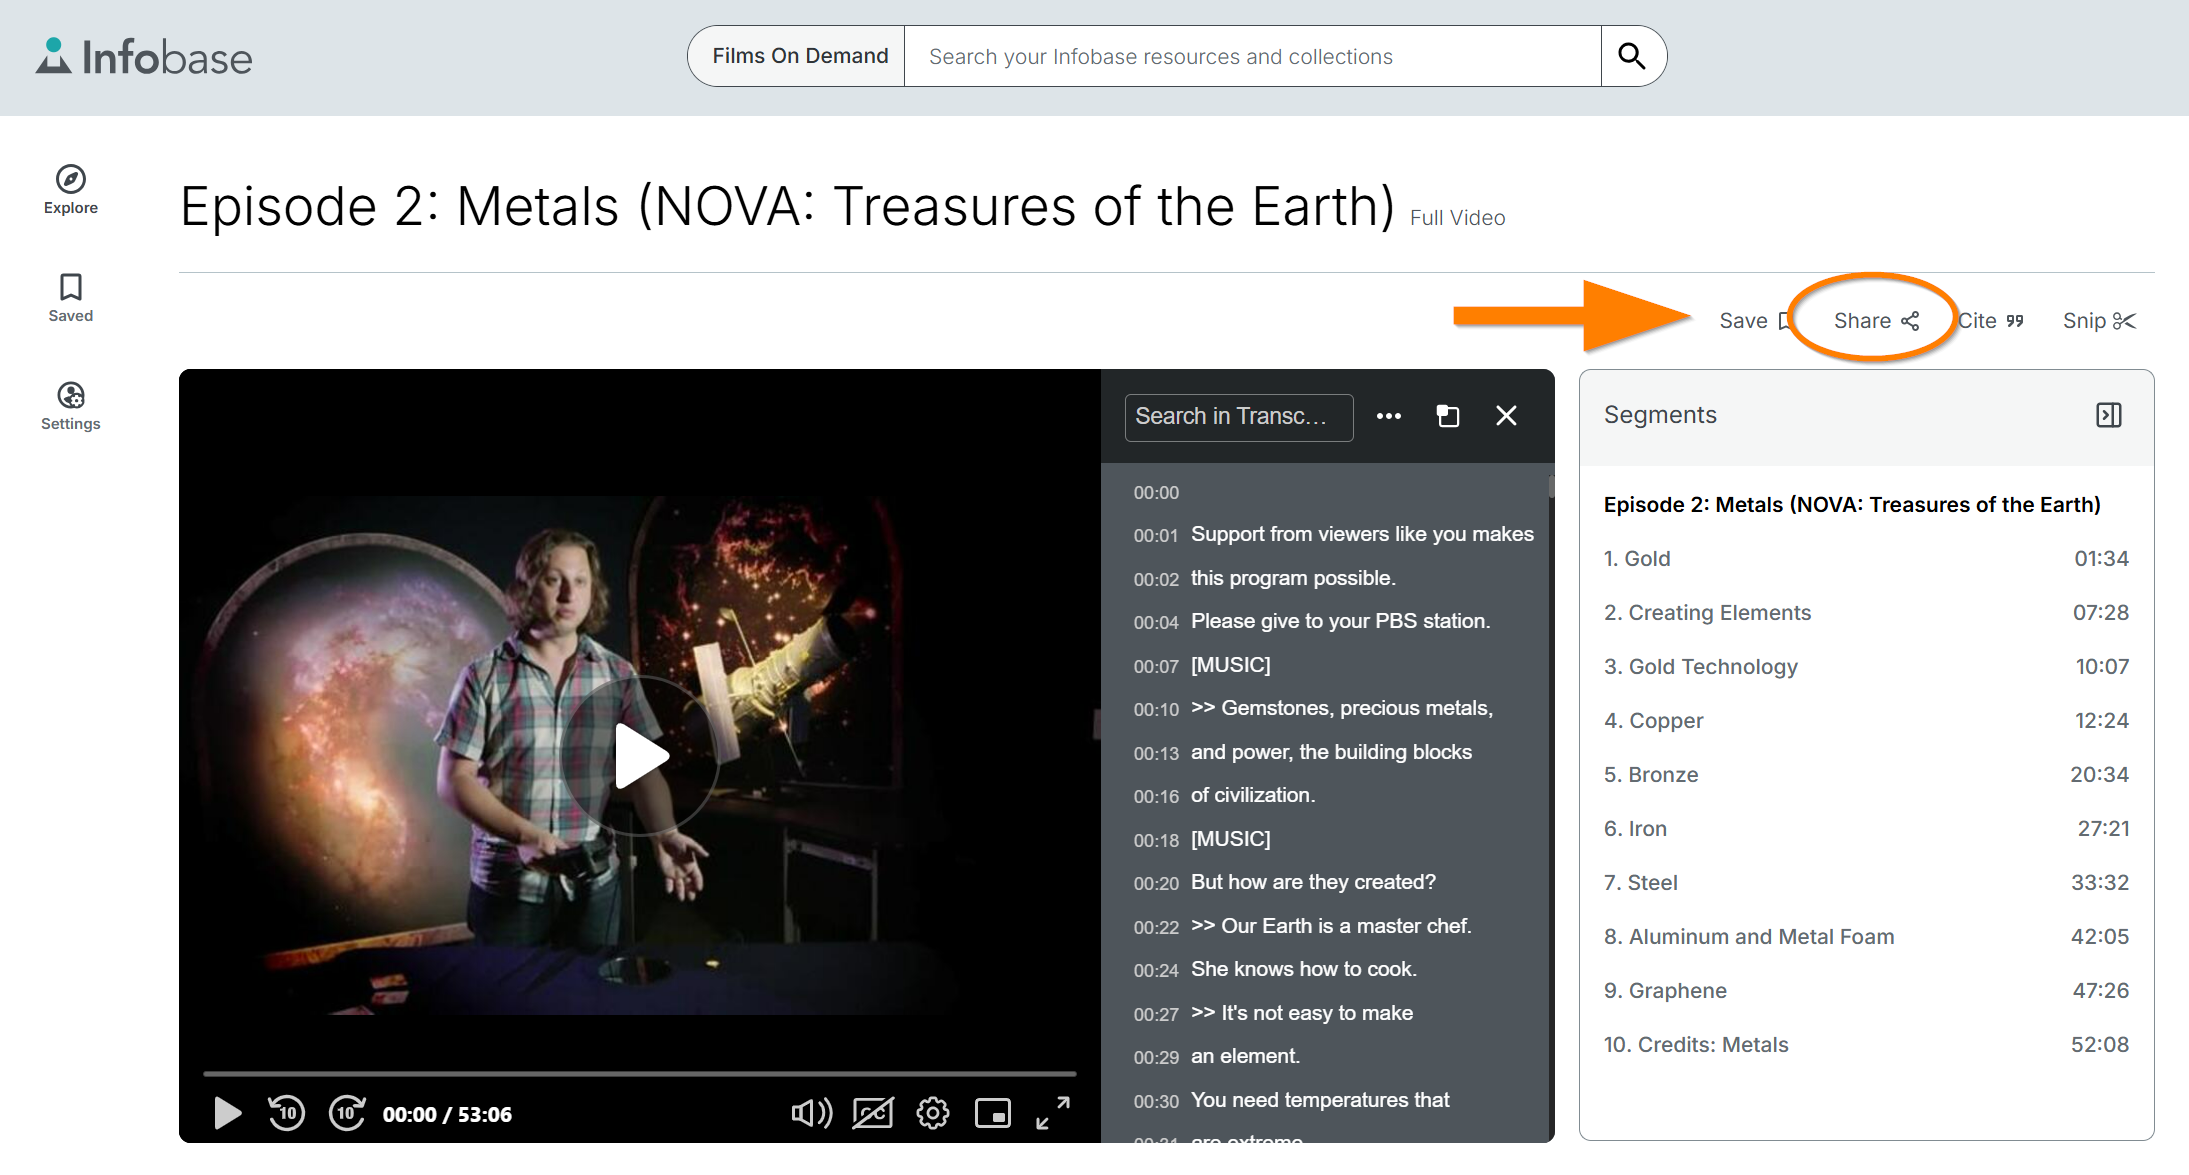Skip forward 10 seconds
Screen dimensions: 2189x1175
pyautogui.click(x=347, y=1113)
